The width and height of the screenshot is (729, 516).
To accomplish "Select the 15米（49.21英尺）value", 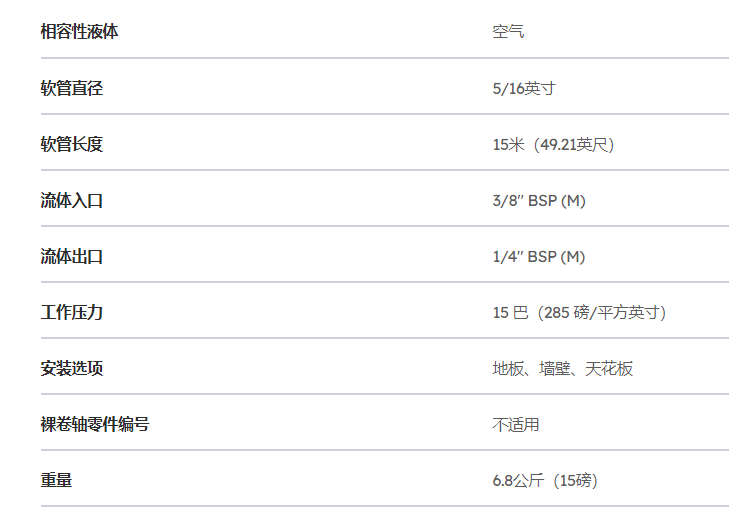I will click(553, 145).
